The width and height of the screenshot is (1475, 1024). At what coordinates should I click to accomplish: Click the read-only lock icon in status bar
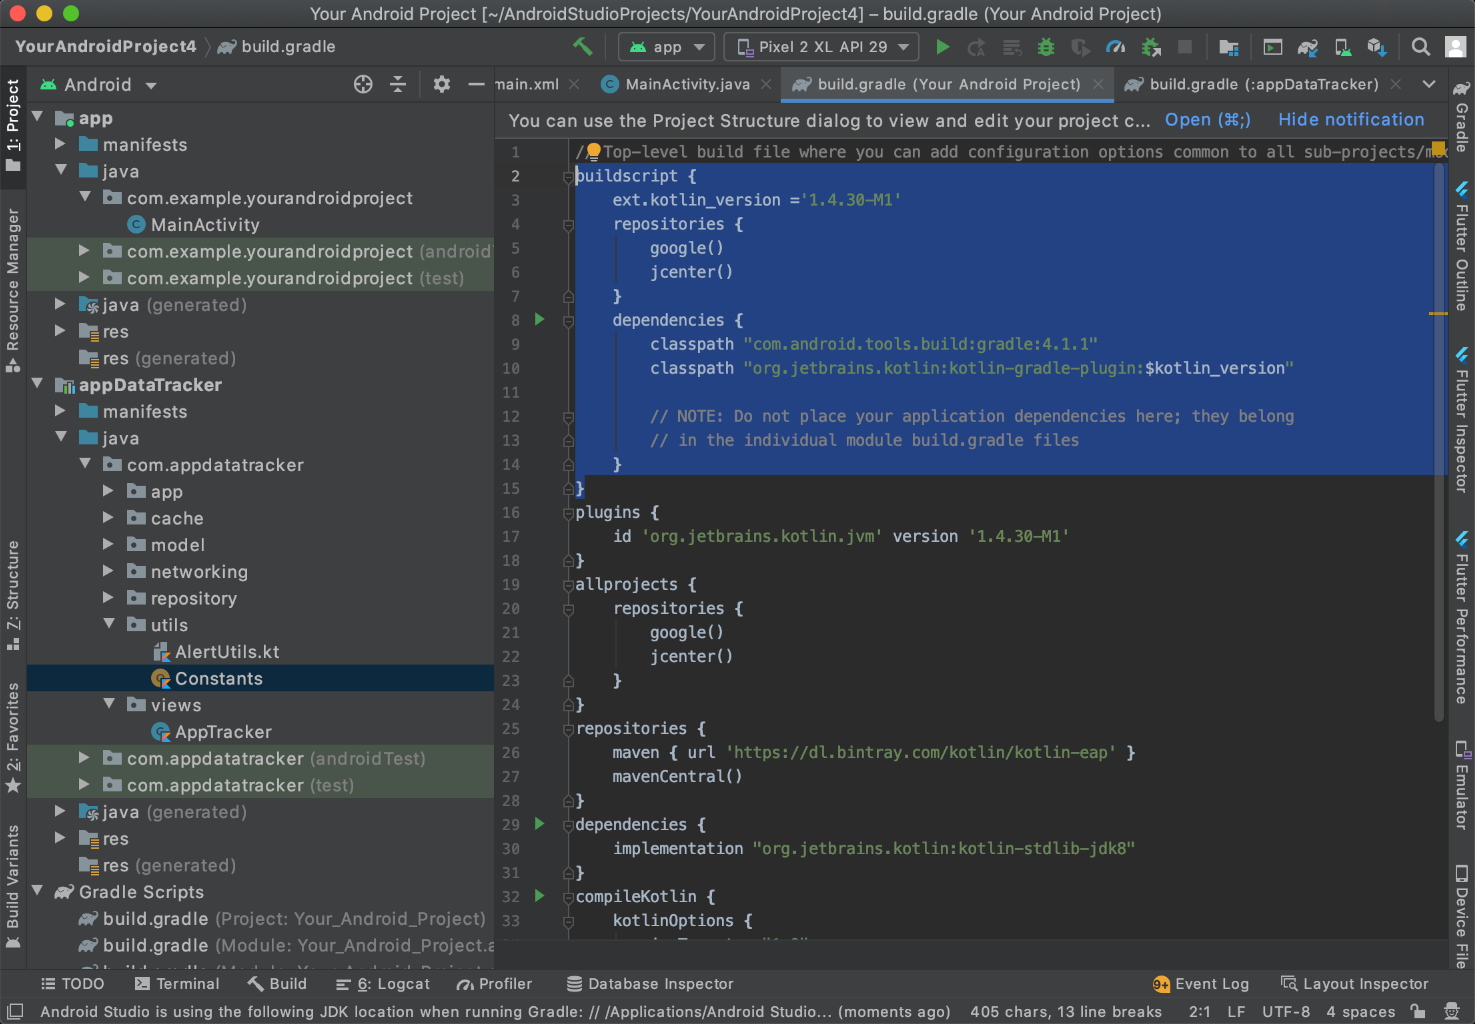pos(1418,1011)
